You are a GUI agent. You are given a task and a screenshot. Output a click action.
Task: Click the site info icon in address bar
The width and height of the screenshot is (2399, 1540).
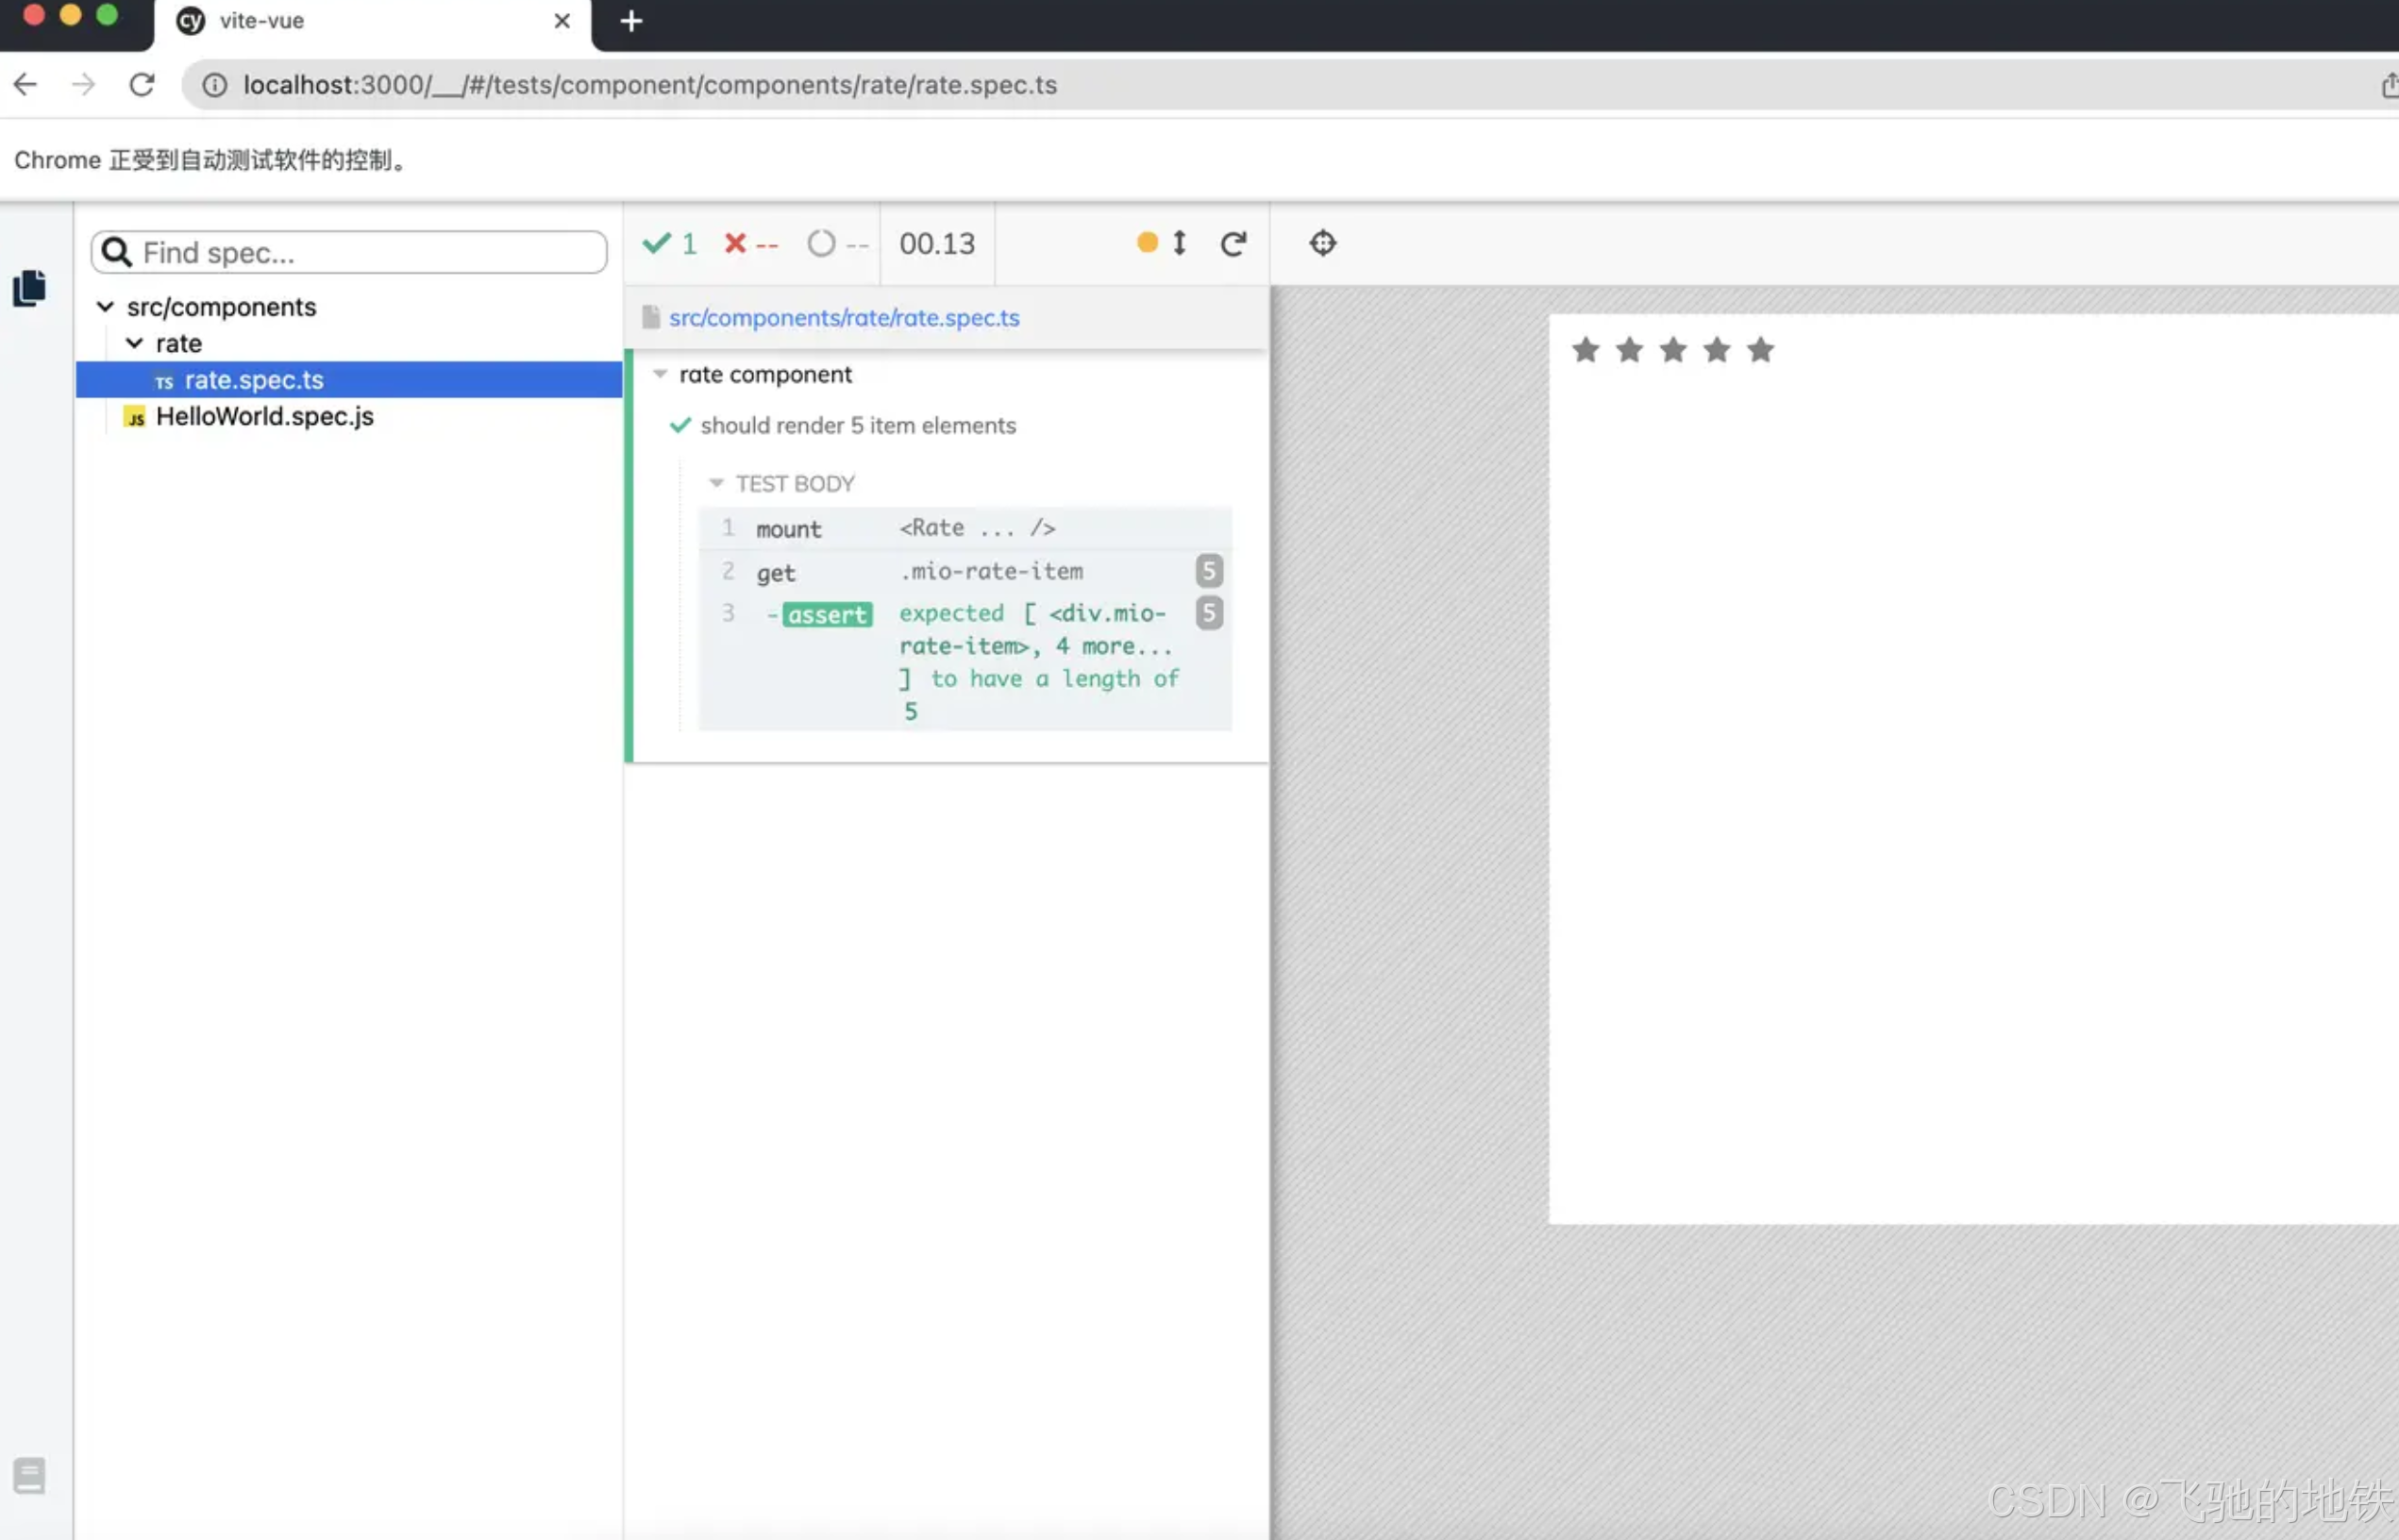point(214,85)
